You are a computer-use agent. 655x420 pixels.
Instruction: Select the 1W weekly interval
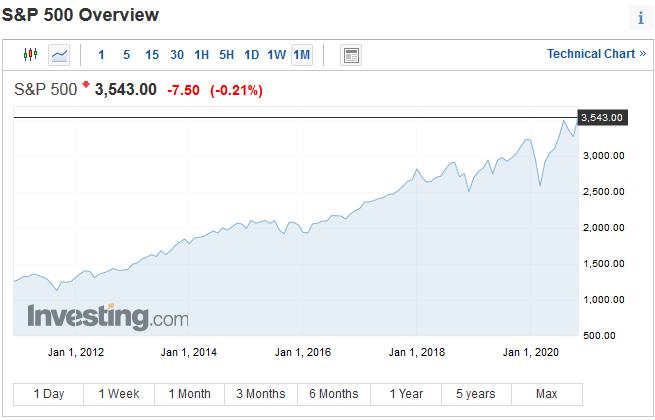click(276, 54)
